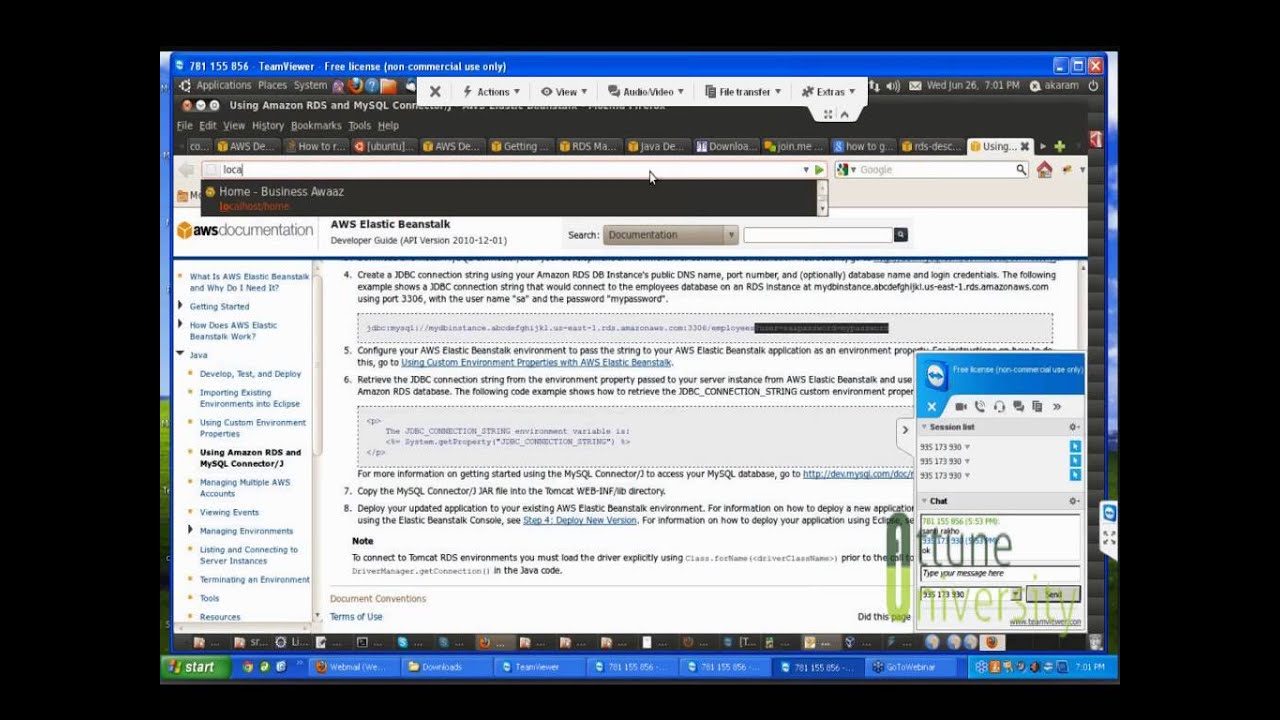Open the Audio/Video dropdown

click(646, 92)
